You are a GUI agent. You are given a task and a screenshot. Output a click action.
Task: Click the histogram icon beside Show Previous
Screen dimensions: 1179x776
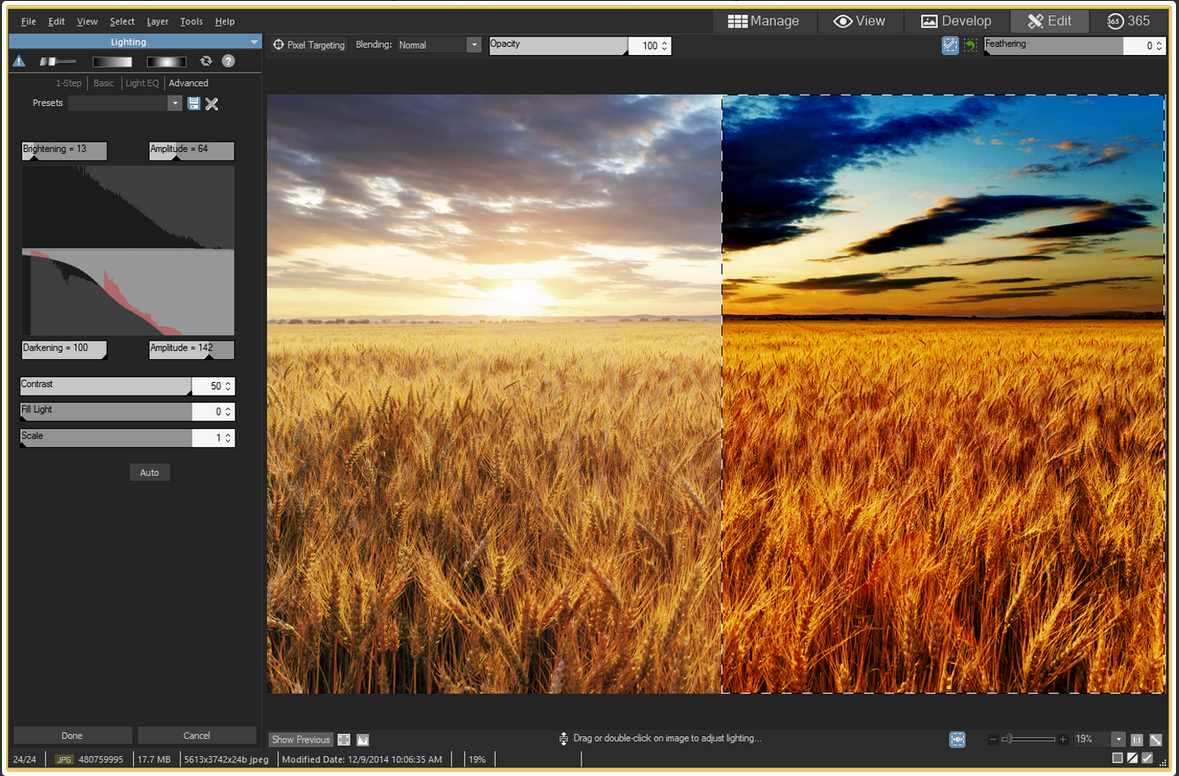pos(363,740)
